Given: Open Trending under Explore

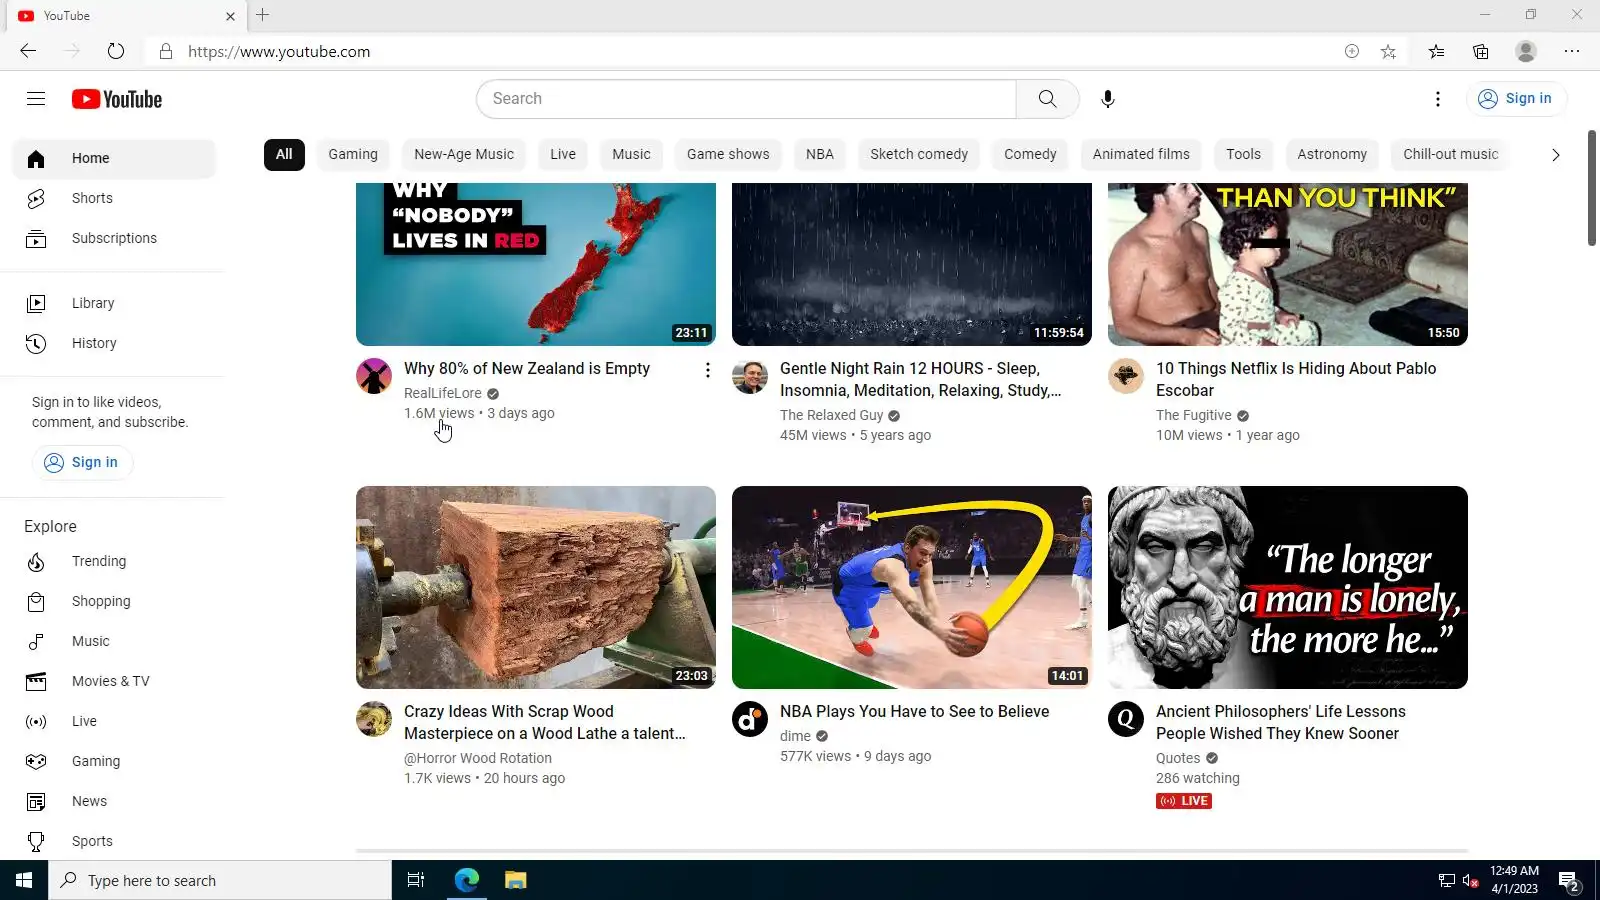Looking at the screenshot, I should (x=114, y=561).
